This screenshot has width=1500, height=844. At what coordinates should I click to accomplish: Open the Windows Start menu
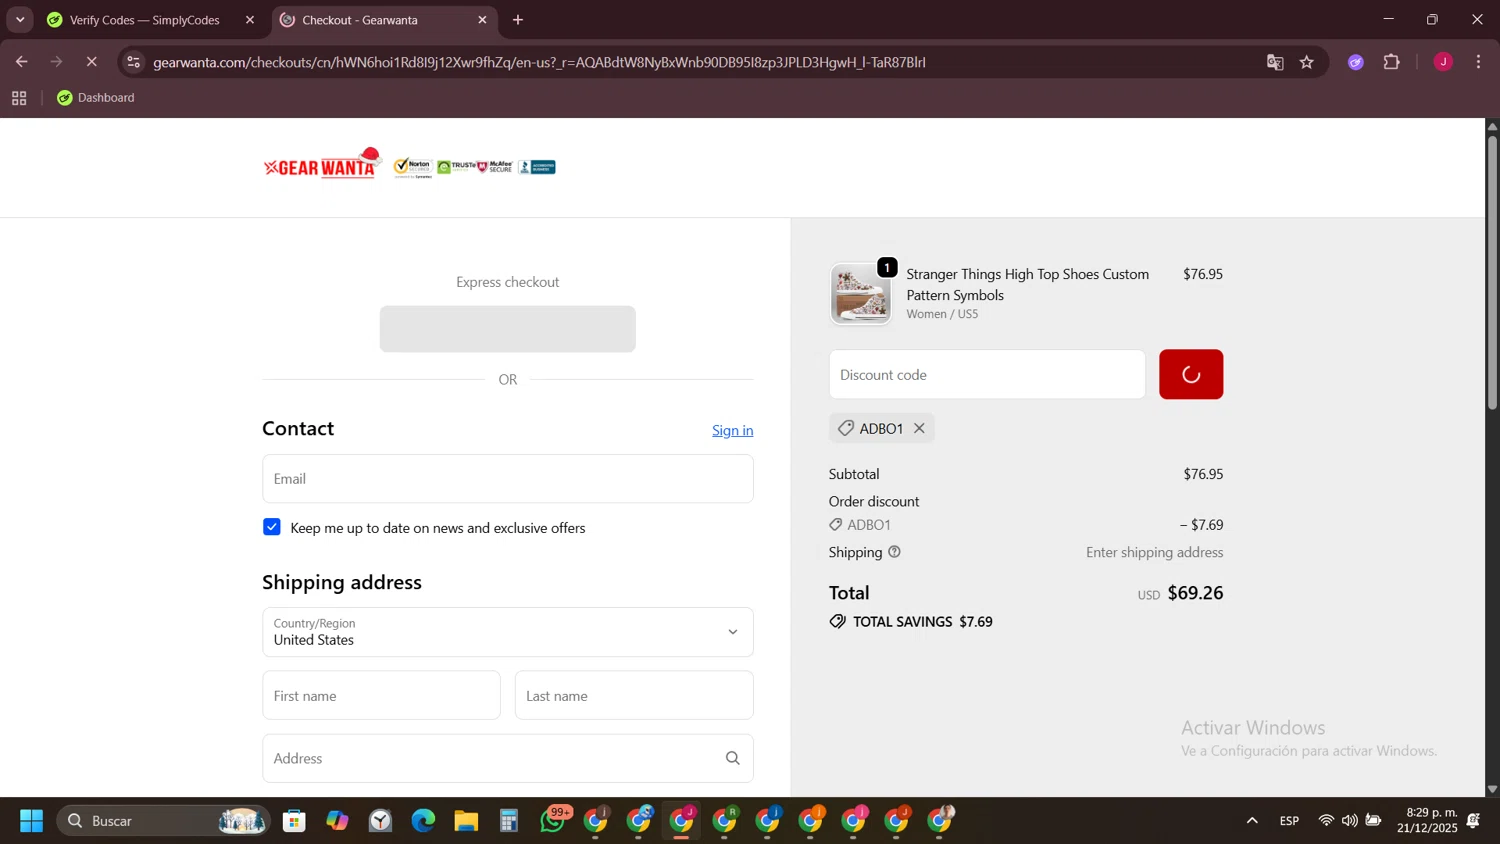[x=31, y=821]
